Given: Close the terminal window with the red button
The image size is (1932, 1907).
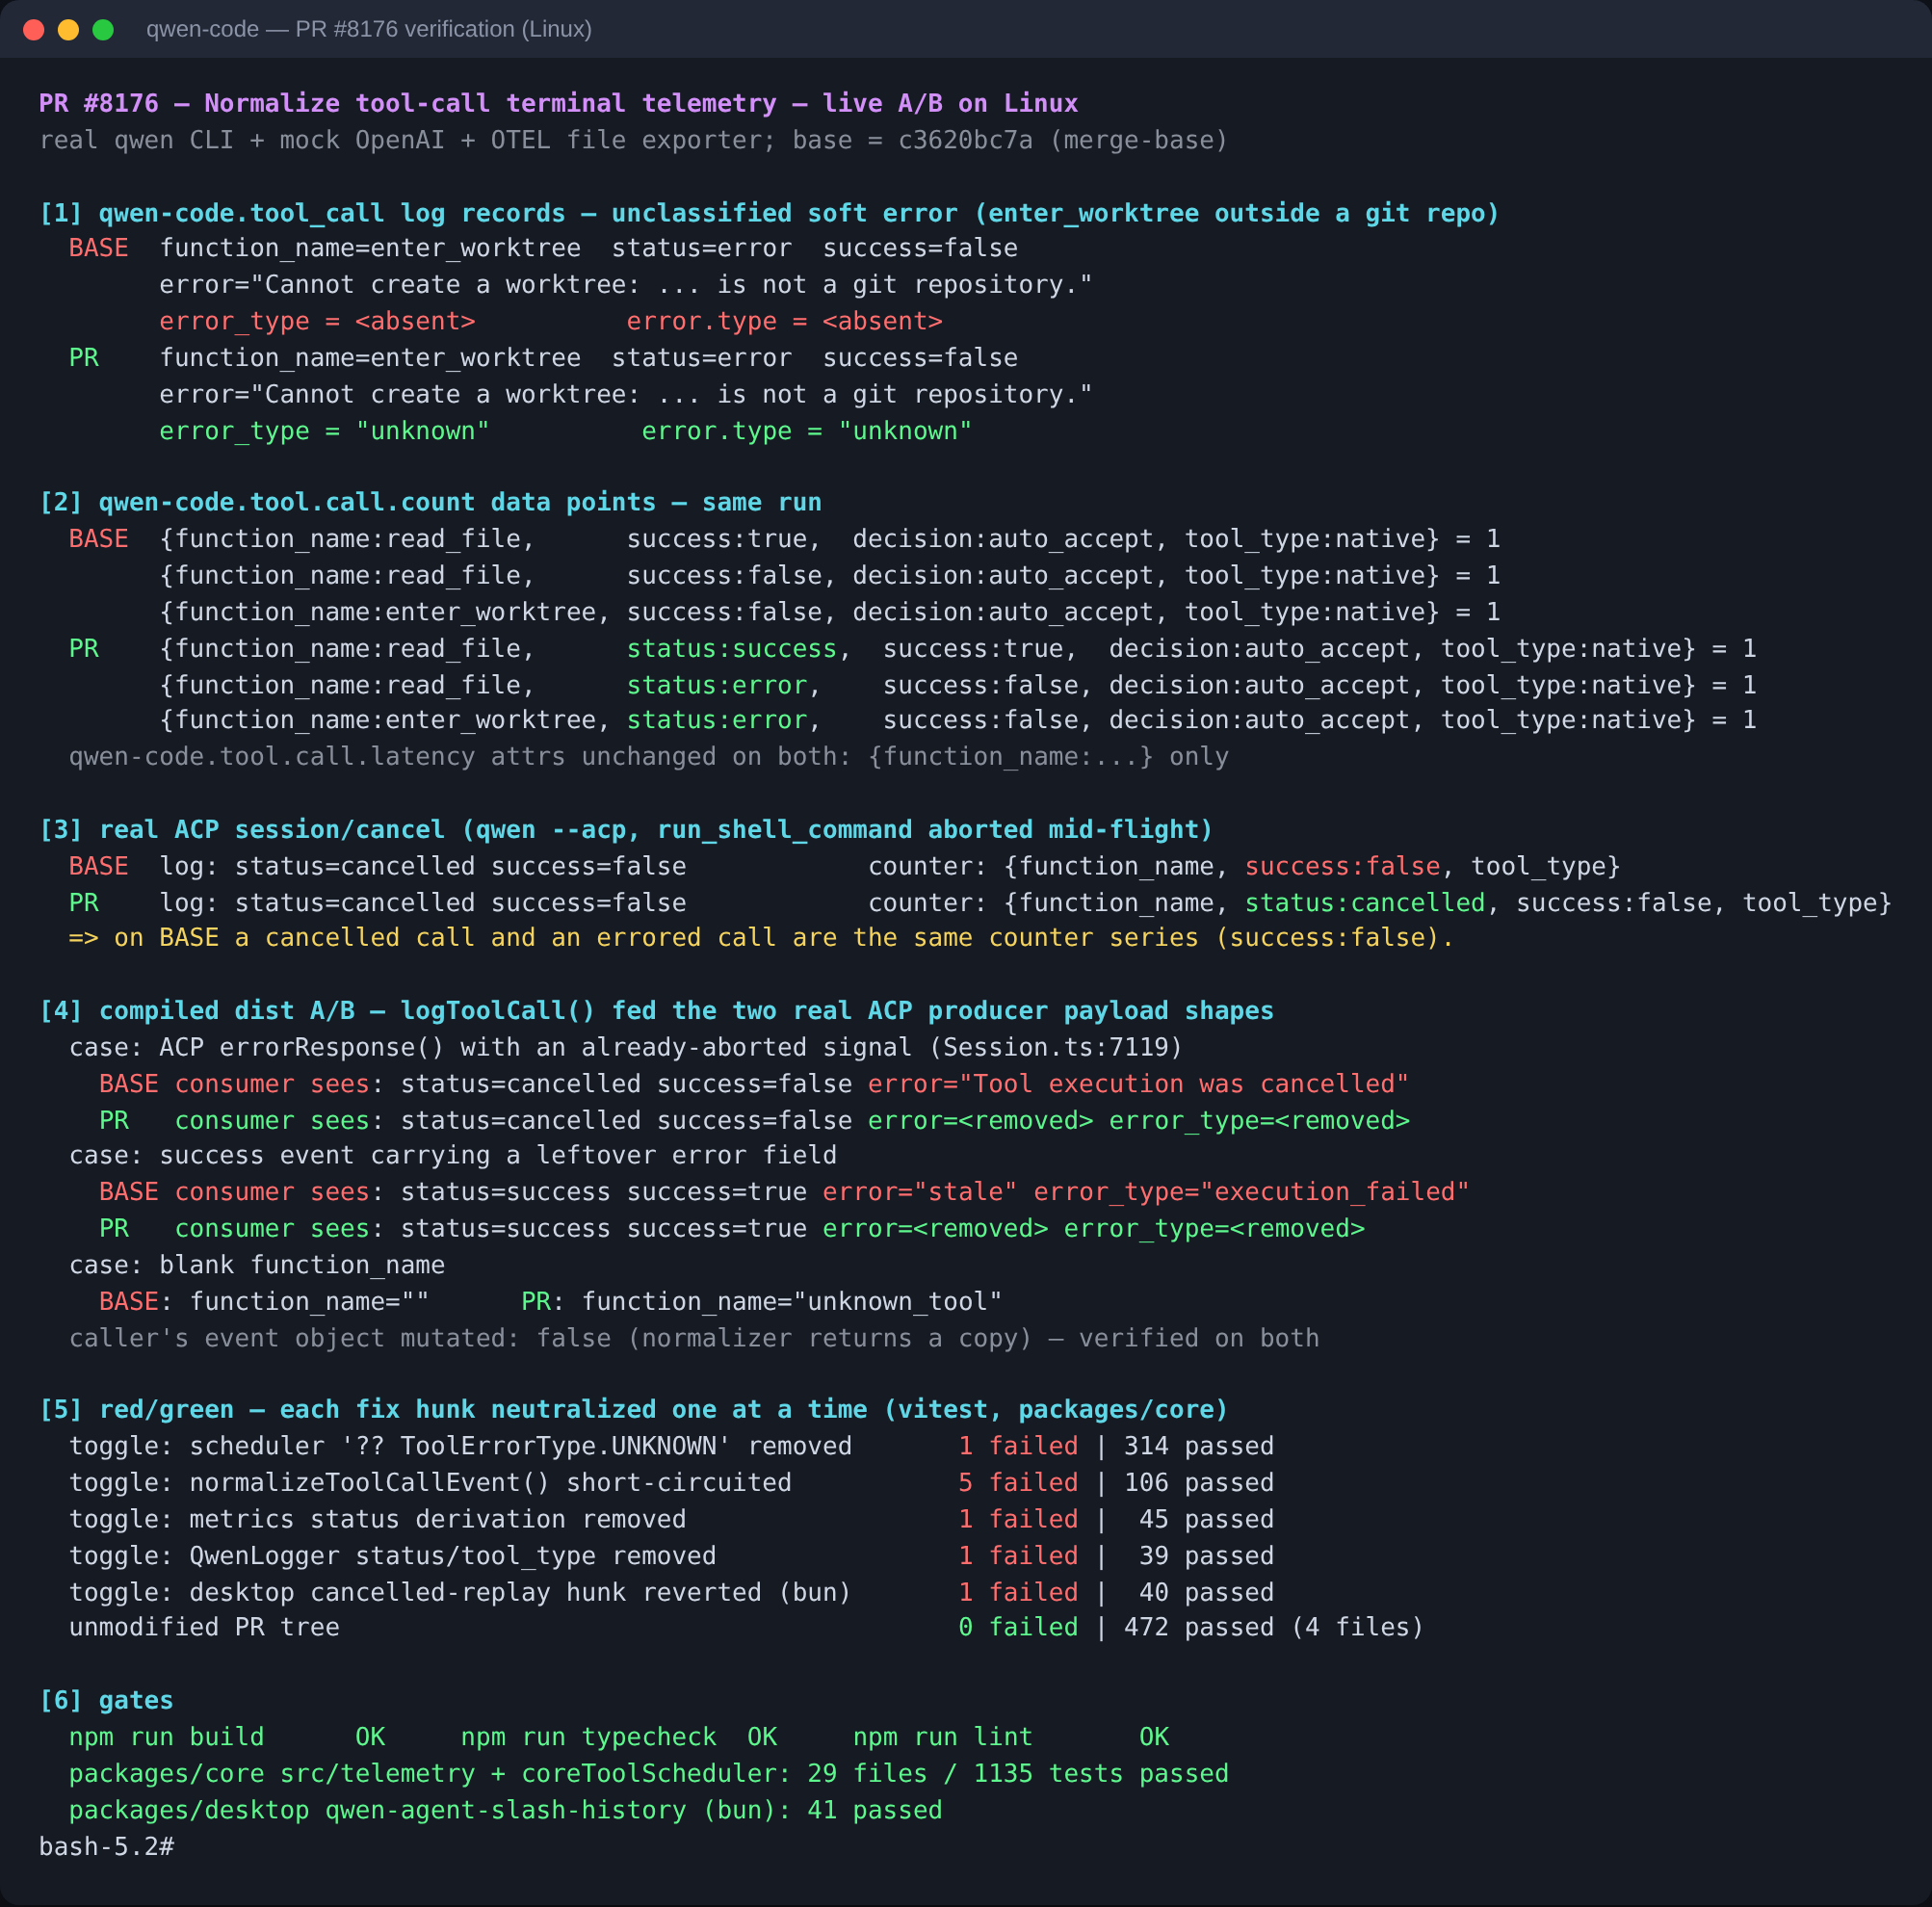Looking at the screenshot, I should click(34, 30).
